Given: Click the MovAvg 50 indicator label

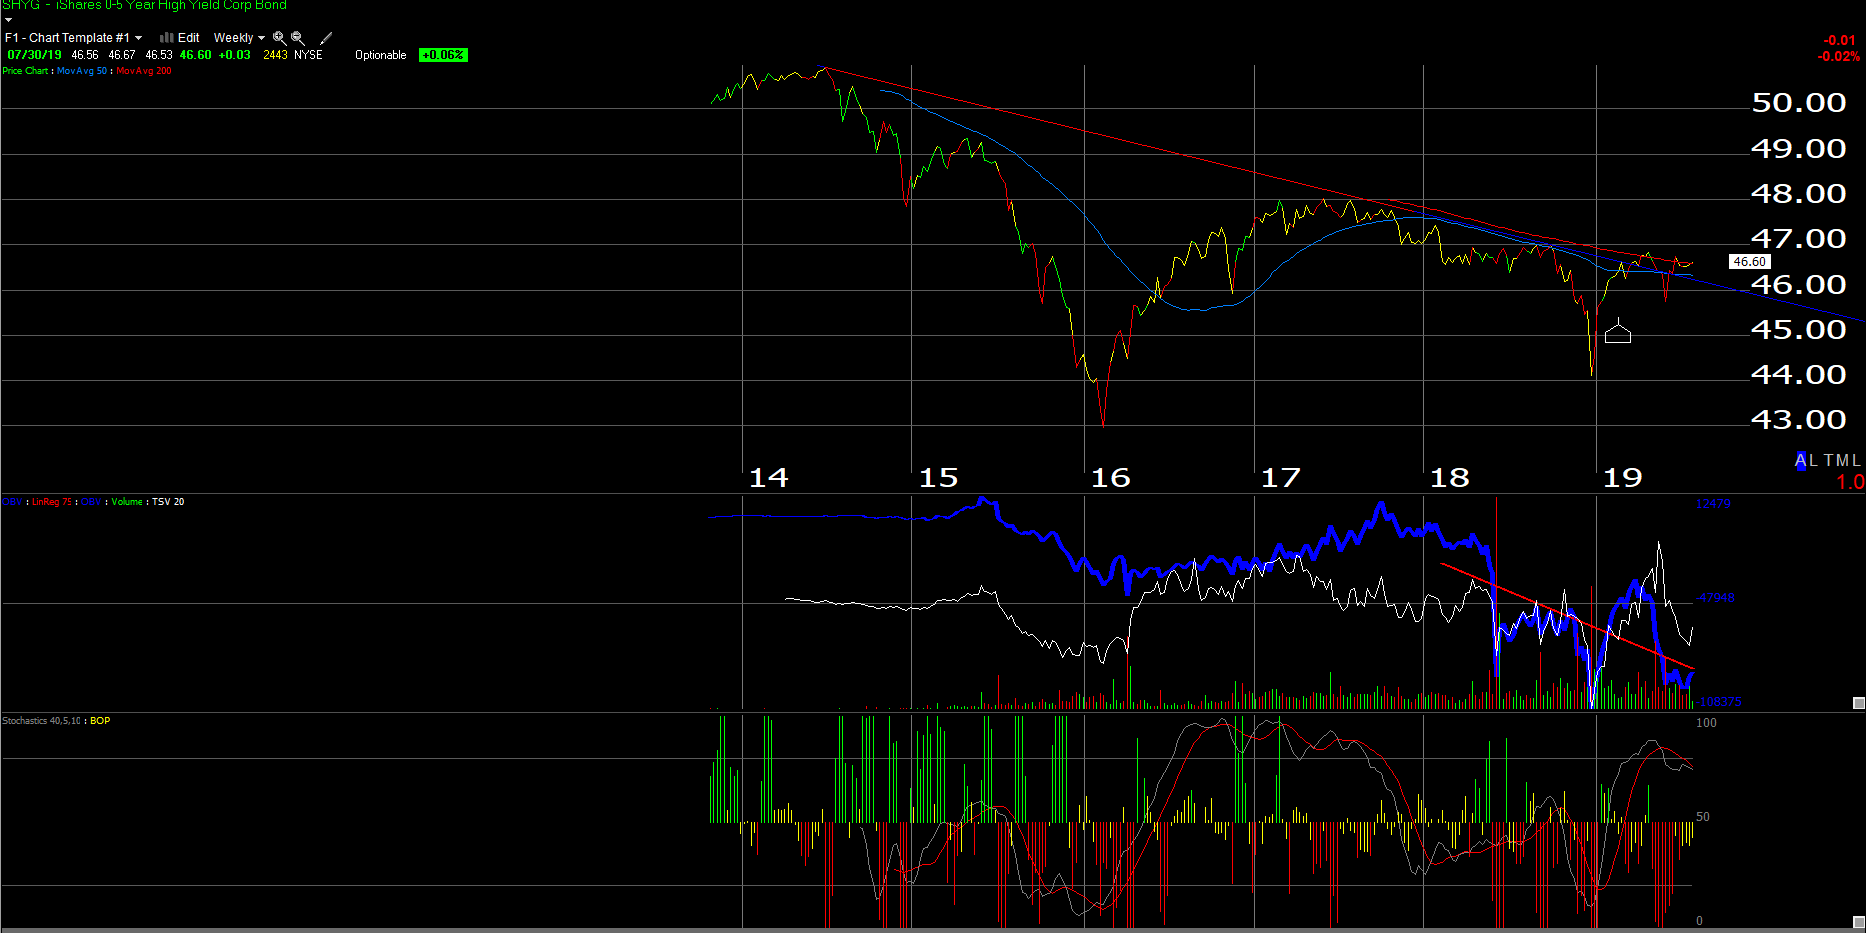Looking at the screenshot, I should click(x=82, y=71).
